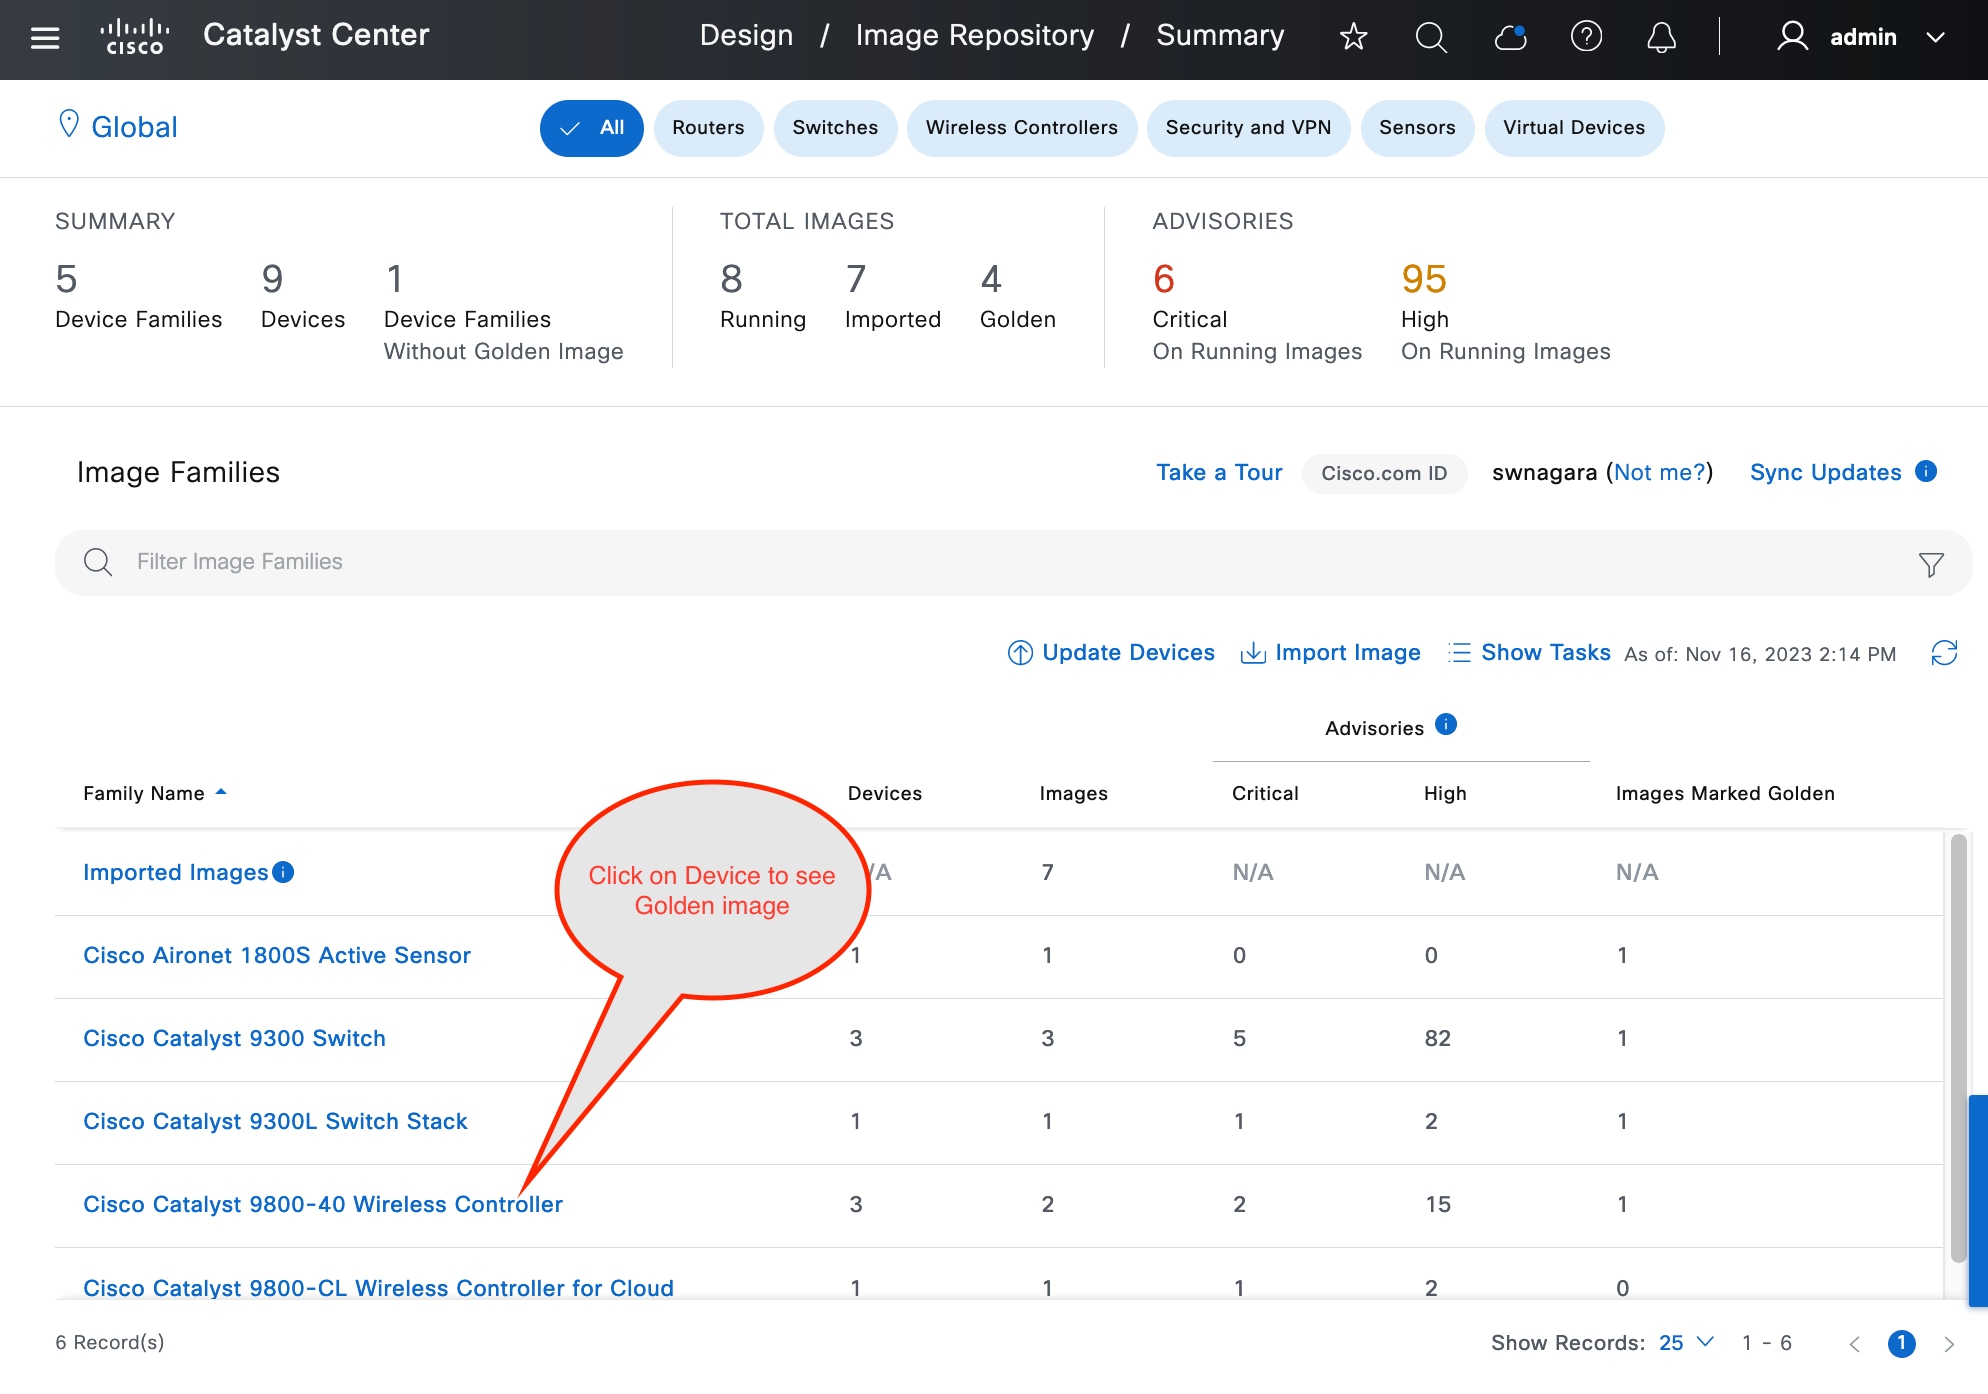
Task: Open Show Records 25 dropdown
Action: pyautogui.click(x=1686, y=1342)
